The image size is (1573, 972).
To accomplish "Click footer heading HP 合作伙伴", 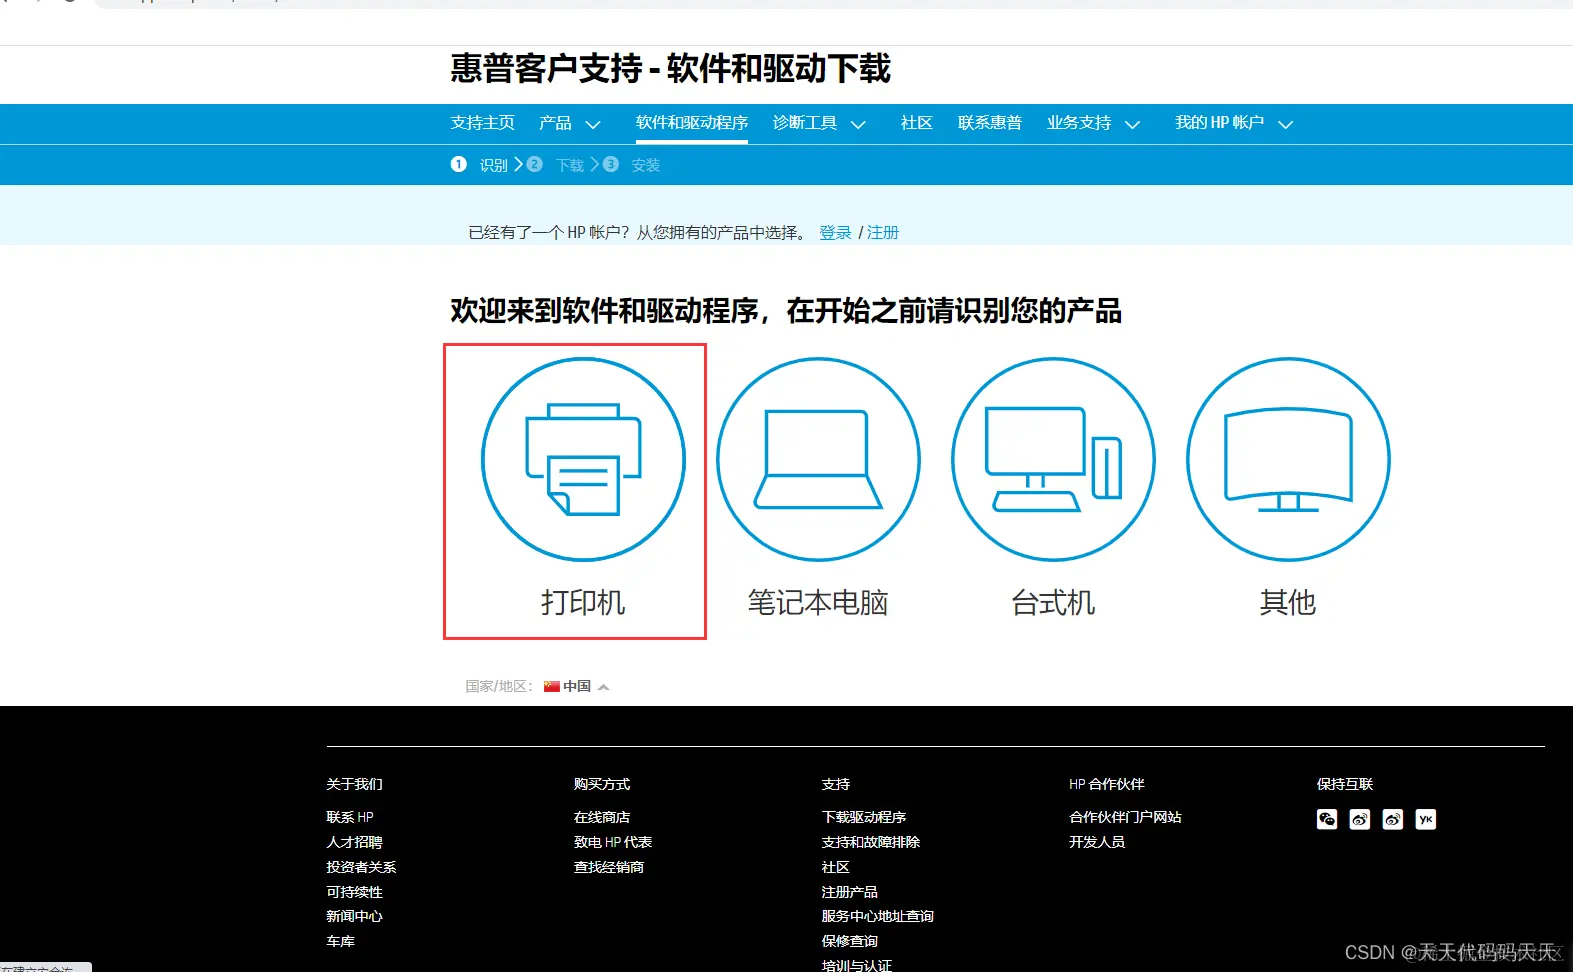I will [x=1107, y=784].
